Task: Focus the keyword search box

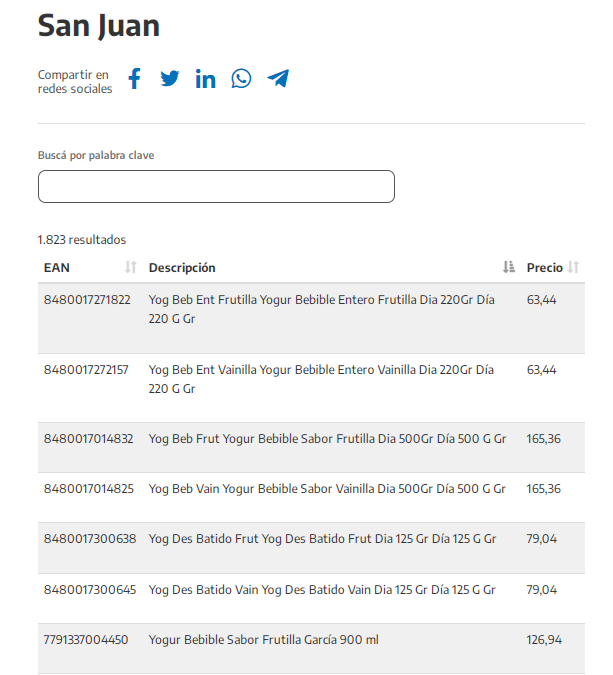Action: [216, 187]
